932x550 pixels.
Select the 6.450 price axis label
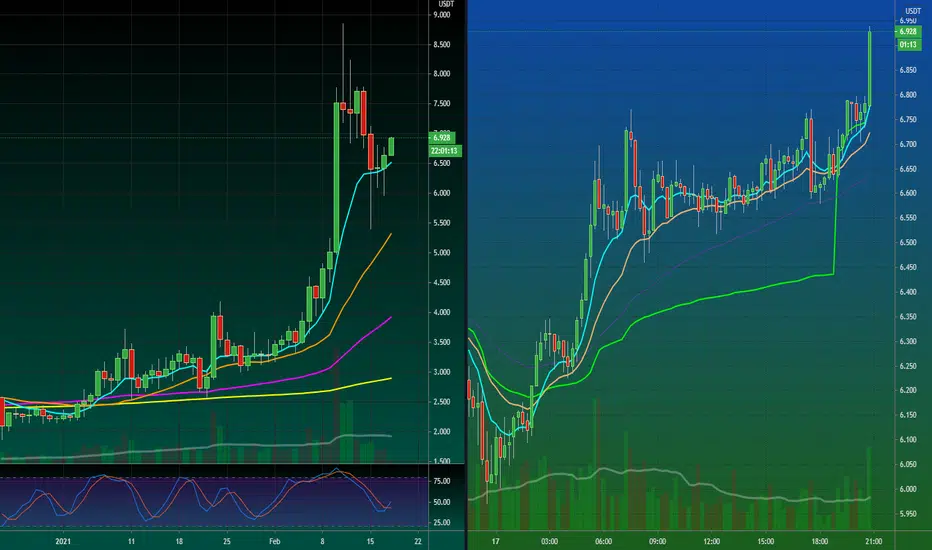[908, 268]
